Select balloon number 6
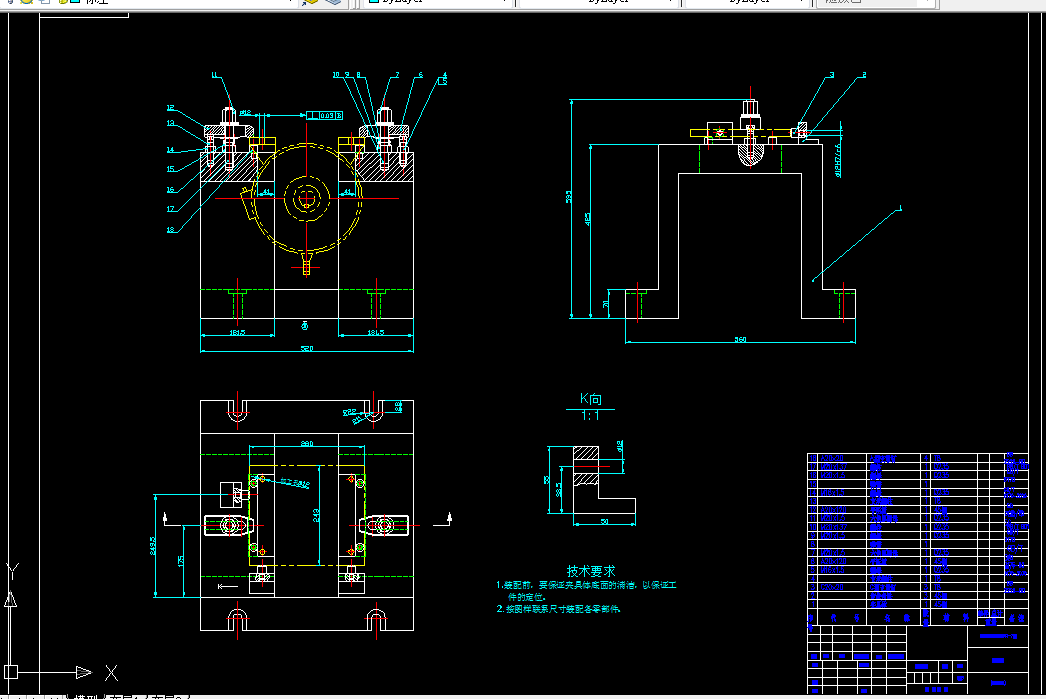 [x=421, y=75]
